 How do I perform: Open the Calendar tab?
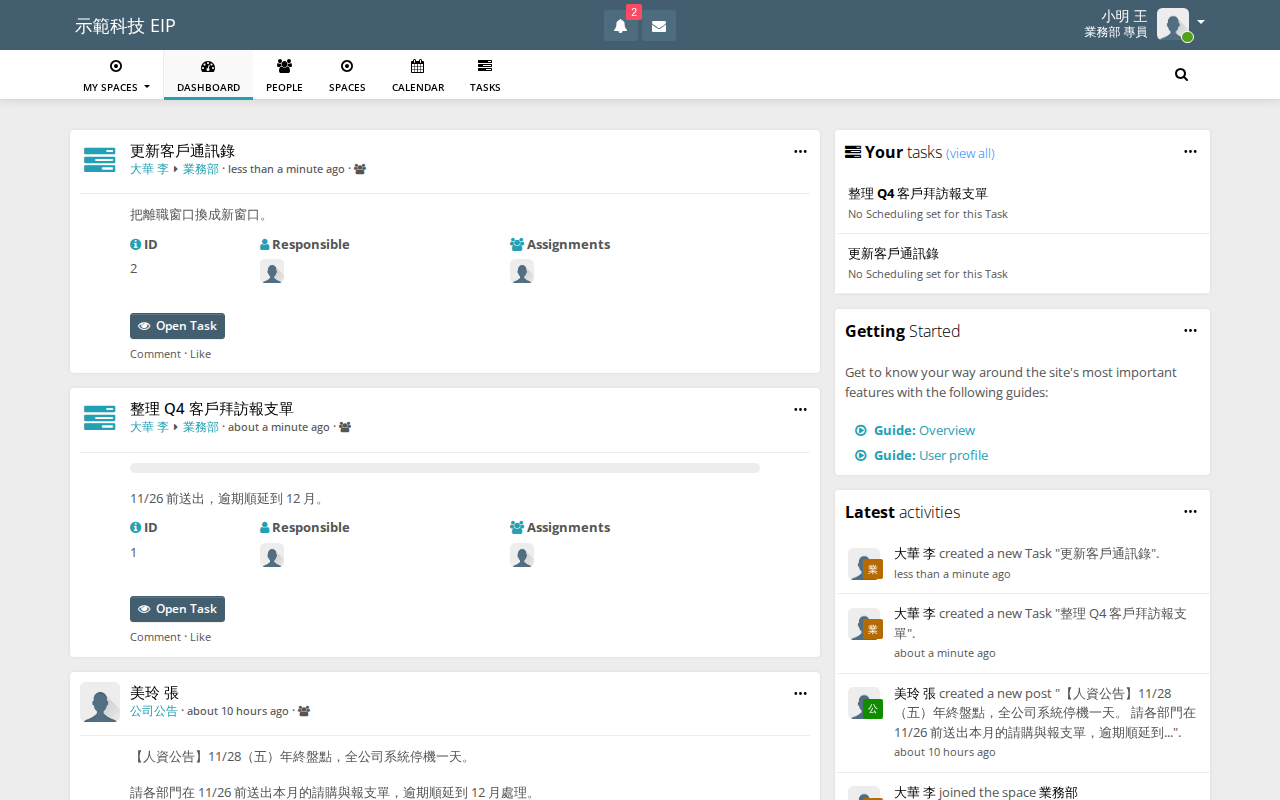coord(418,75)
